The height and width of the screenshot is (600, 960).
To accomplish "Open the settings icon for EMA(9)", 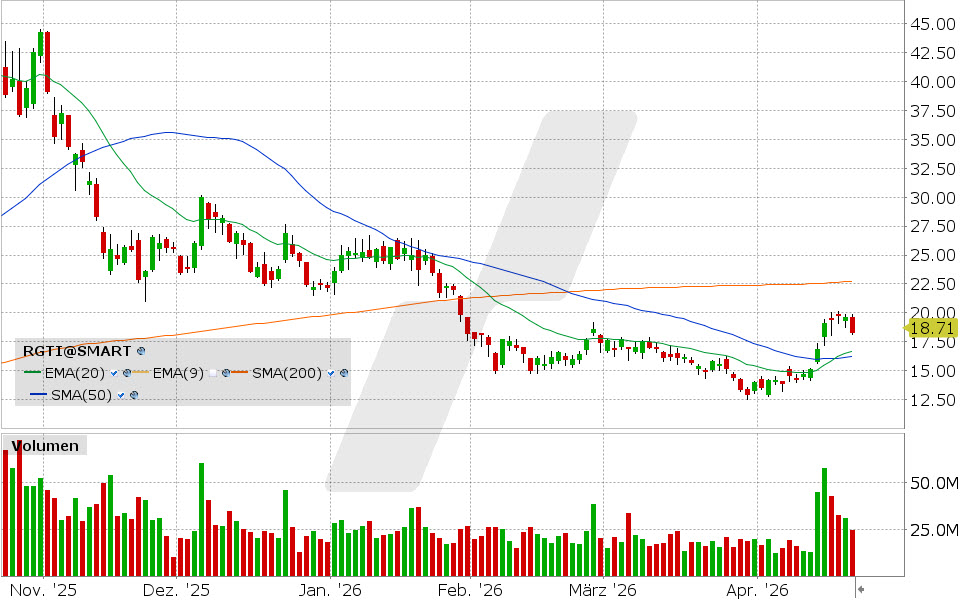I will coord(226,374).
